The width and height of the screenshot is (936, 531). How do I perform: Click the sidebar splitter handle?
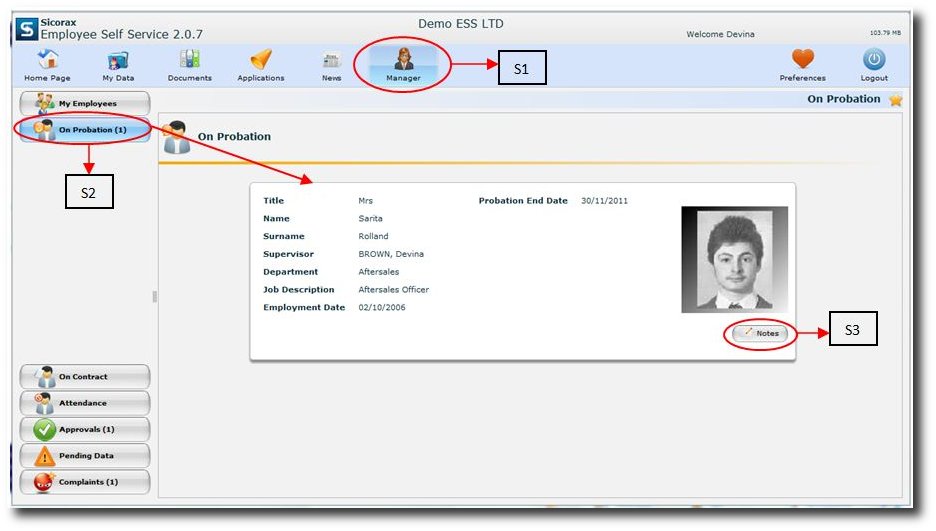[154, 296]
